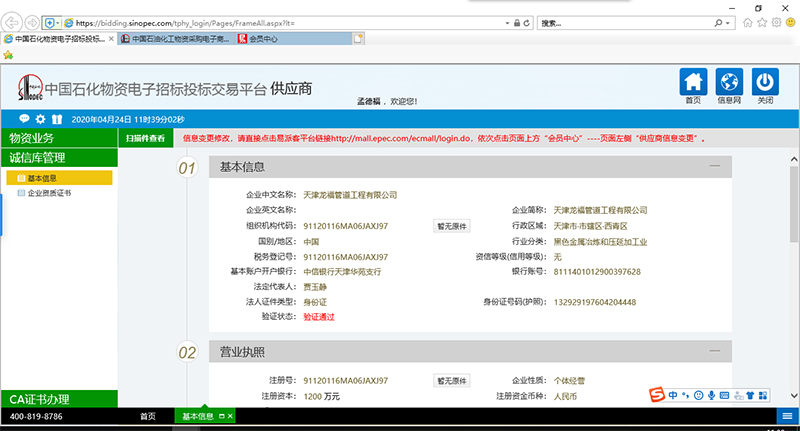The width and height of the screenshot is (800, 431).
Task: Switch to the 首页 bottom tab
Action: click(x=147, y=416)
